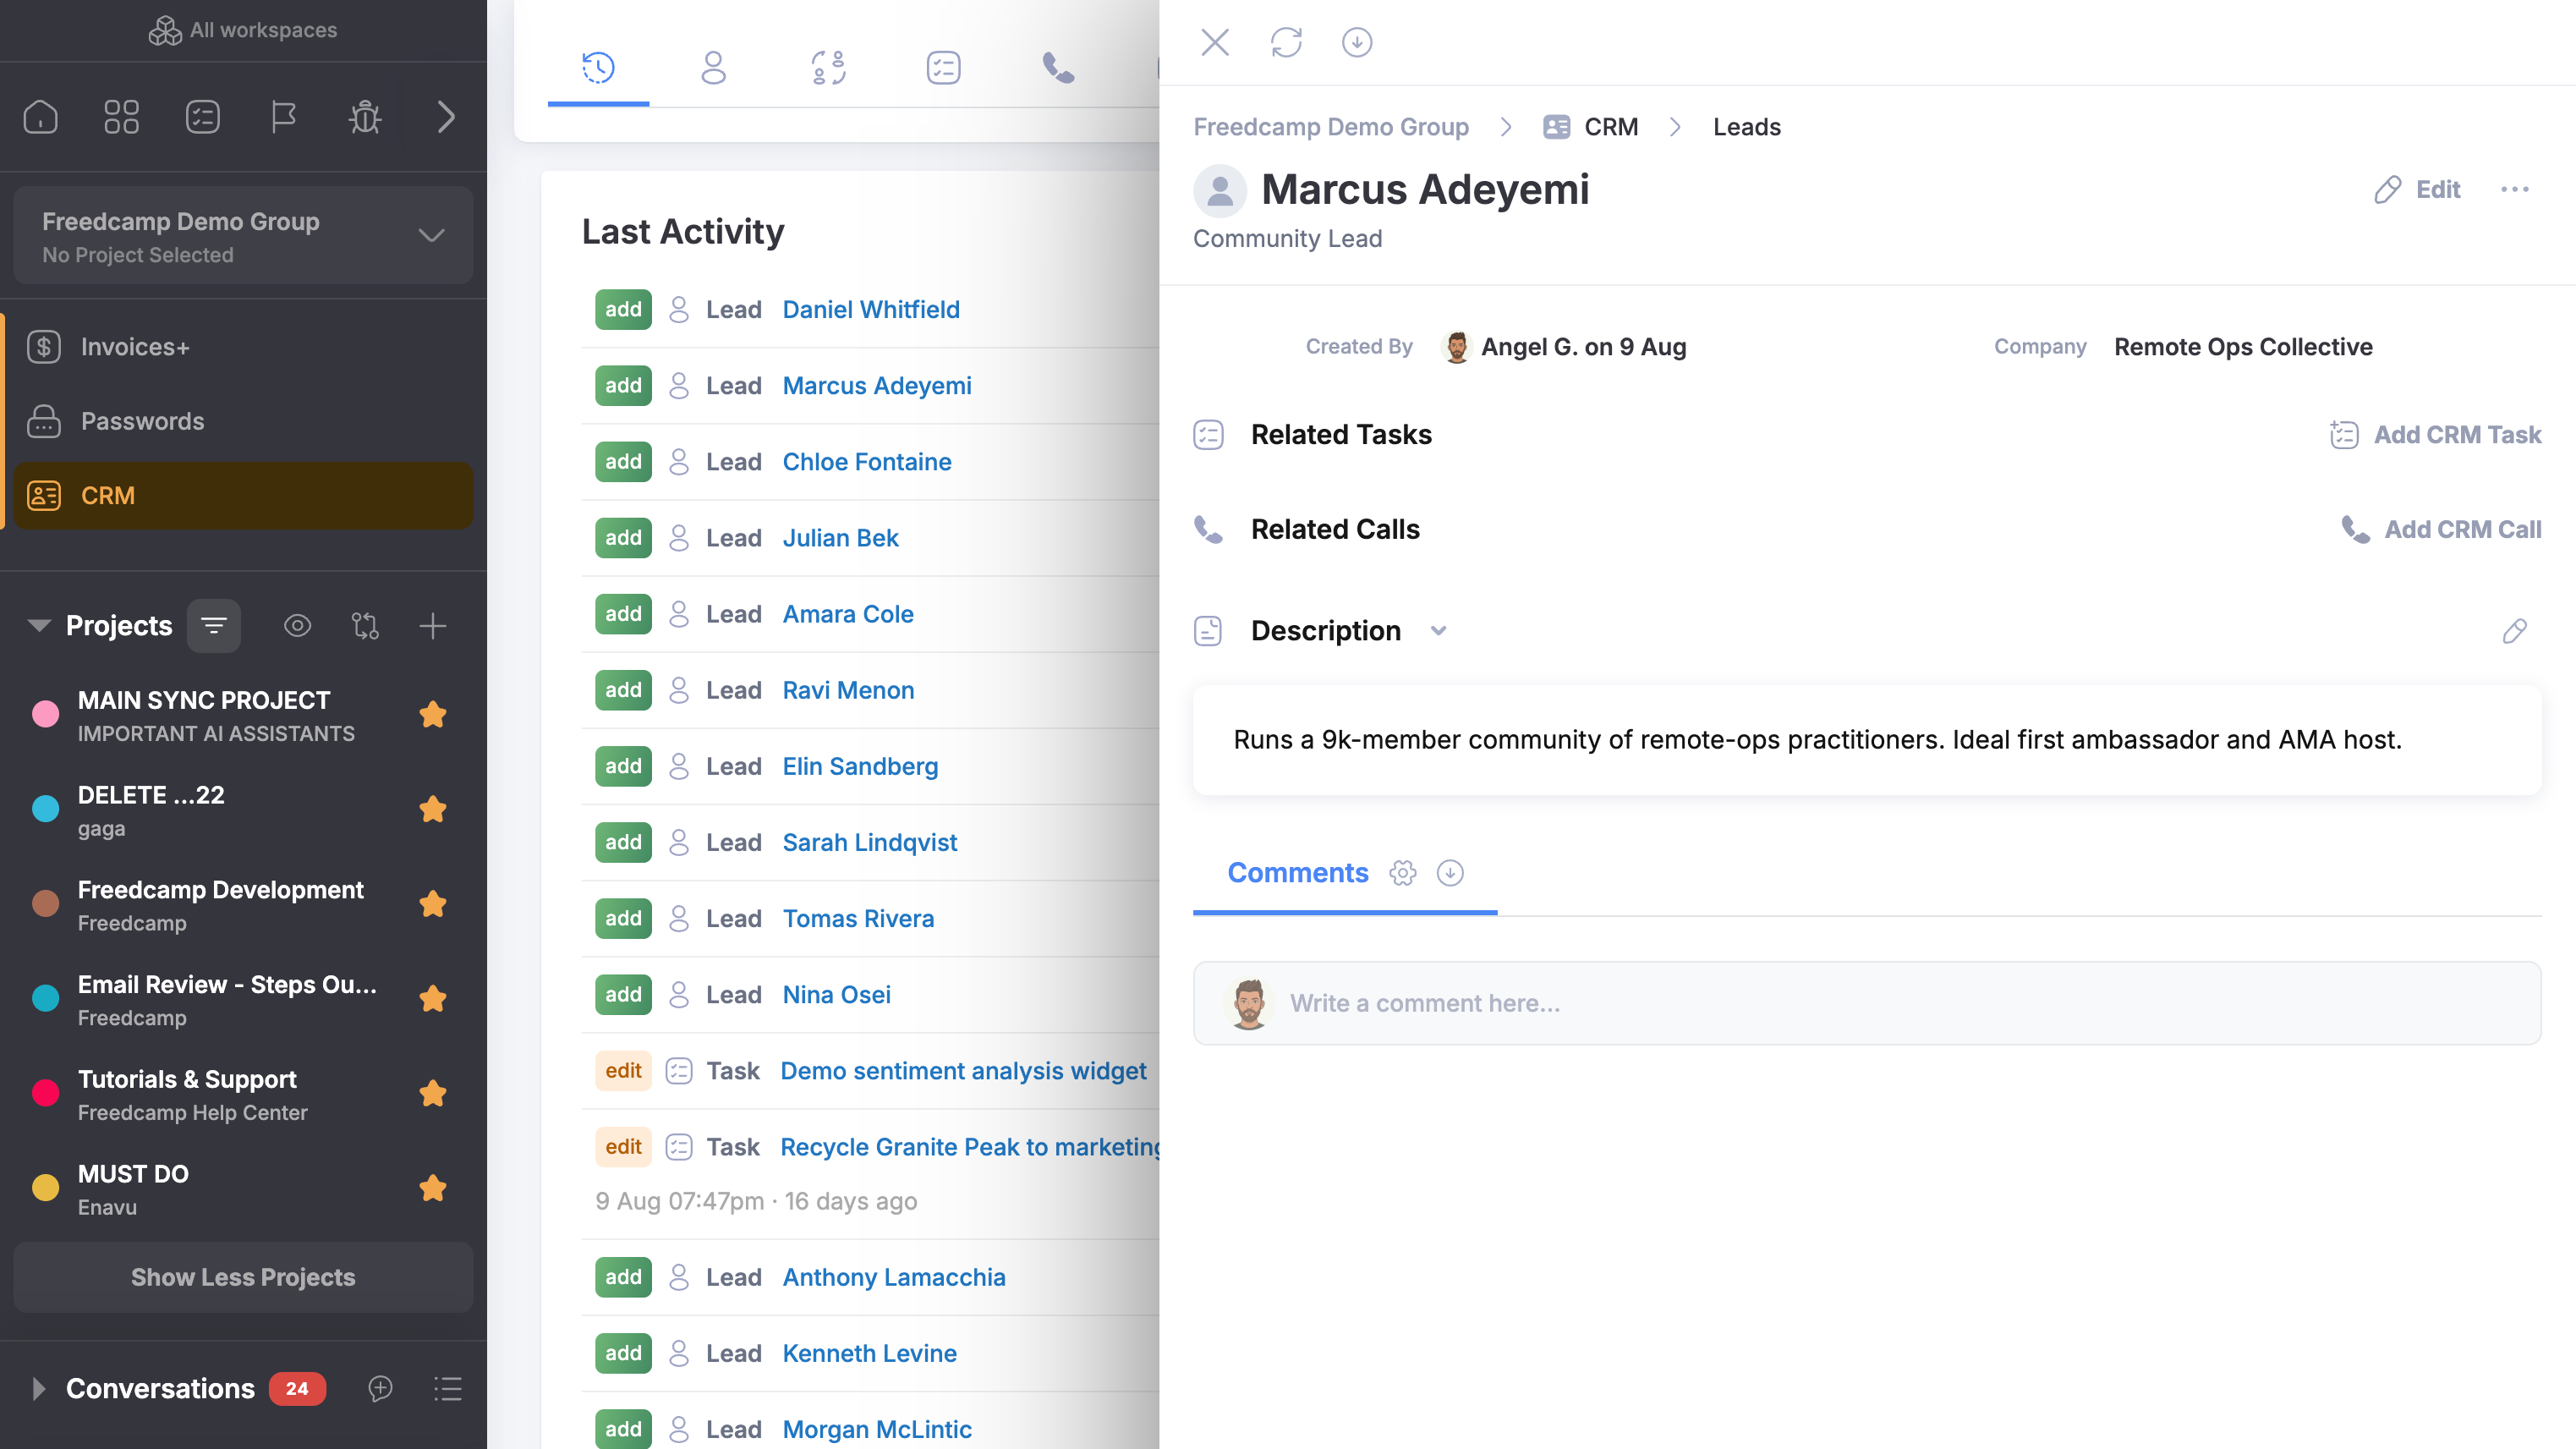Refresh the lead detail panel
The height and width of the screenshot is (1449, 2576).
(1286, 42)
